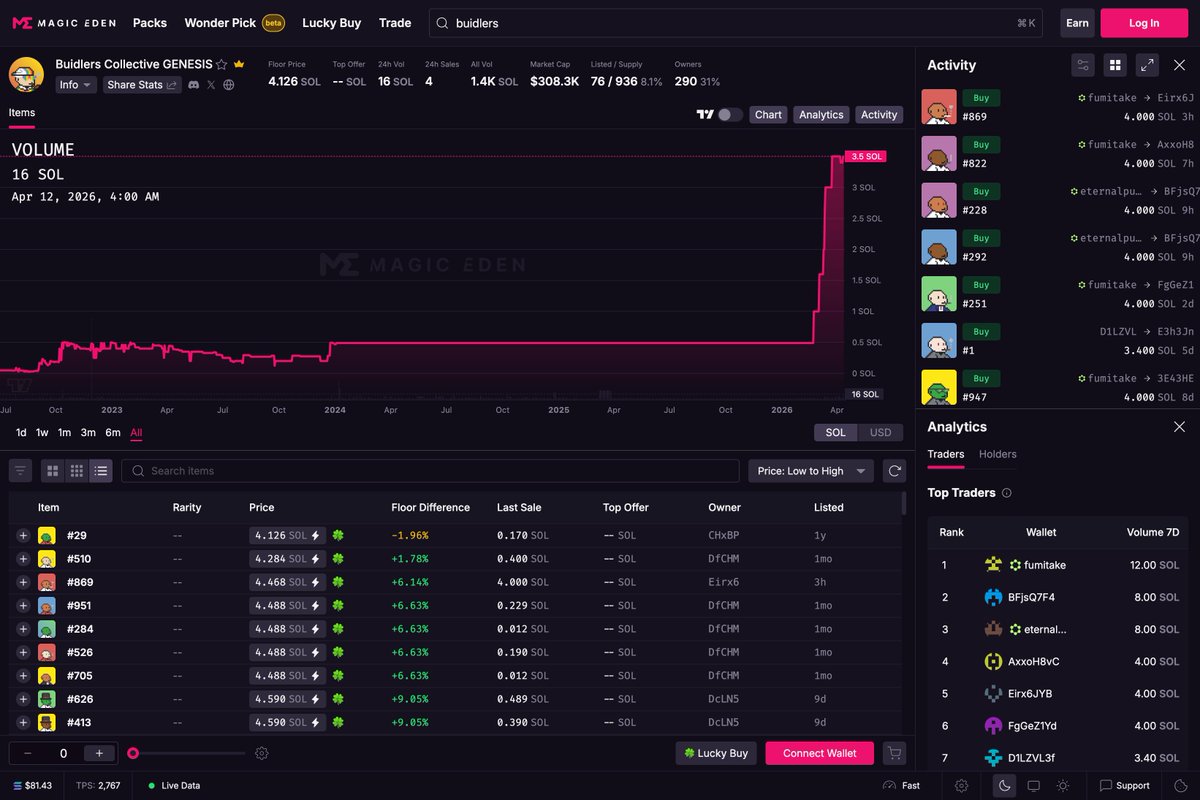Click the bottom-right corner shape icon
Image resolution: width=1200 pixels, height=800 pixels.
(1182, 786)
